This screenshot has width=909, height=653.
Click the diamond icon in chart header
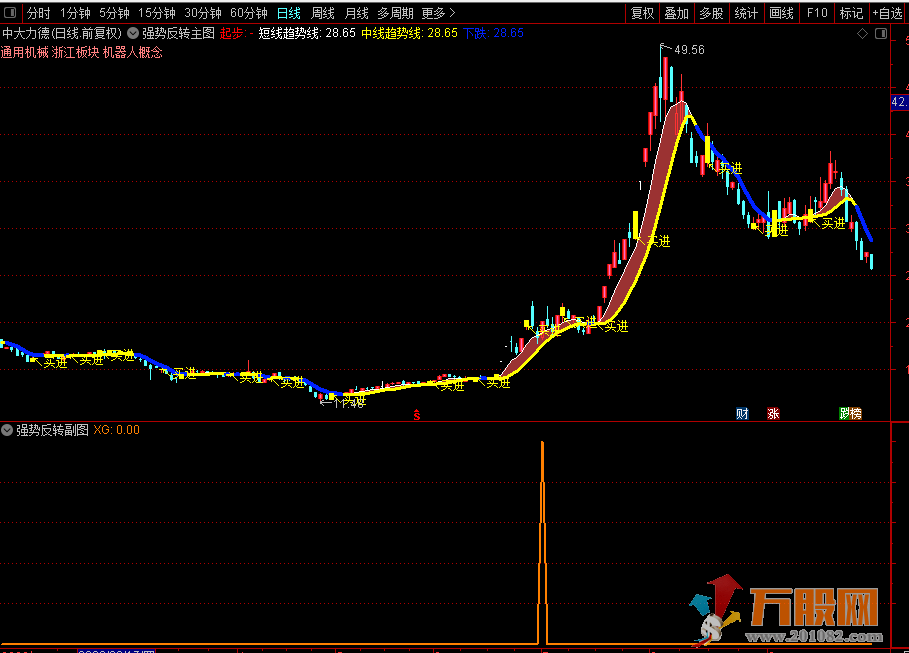coord(862,34)
